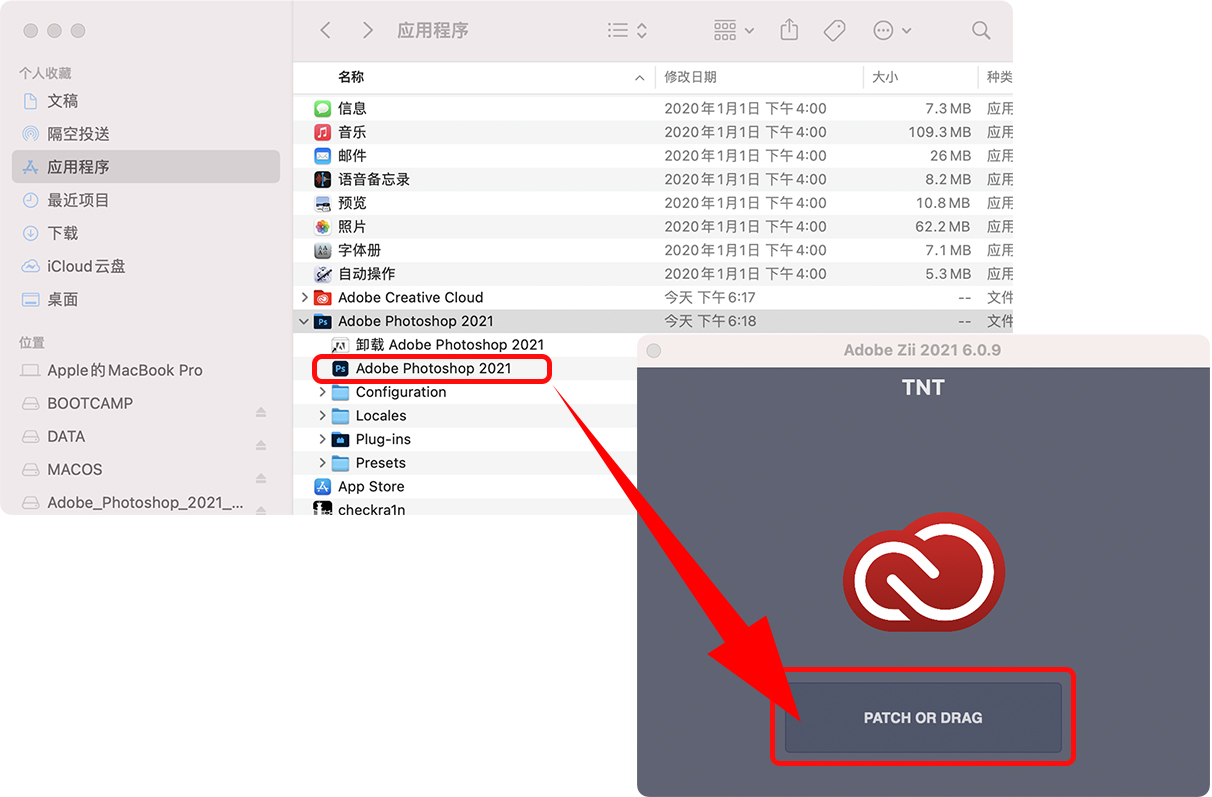
Task: Expand the Locales folder
Action: coord(322,416)
